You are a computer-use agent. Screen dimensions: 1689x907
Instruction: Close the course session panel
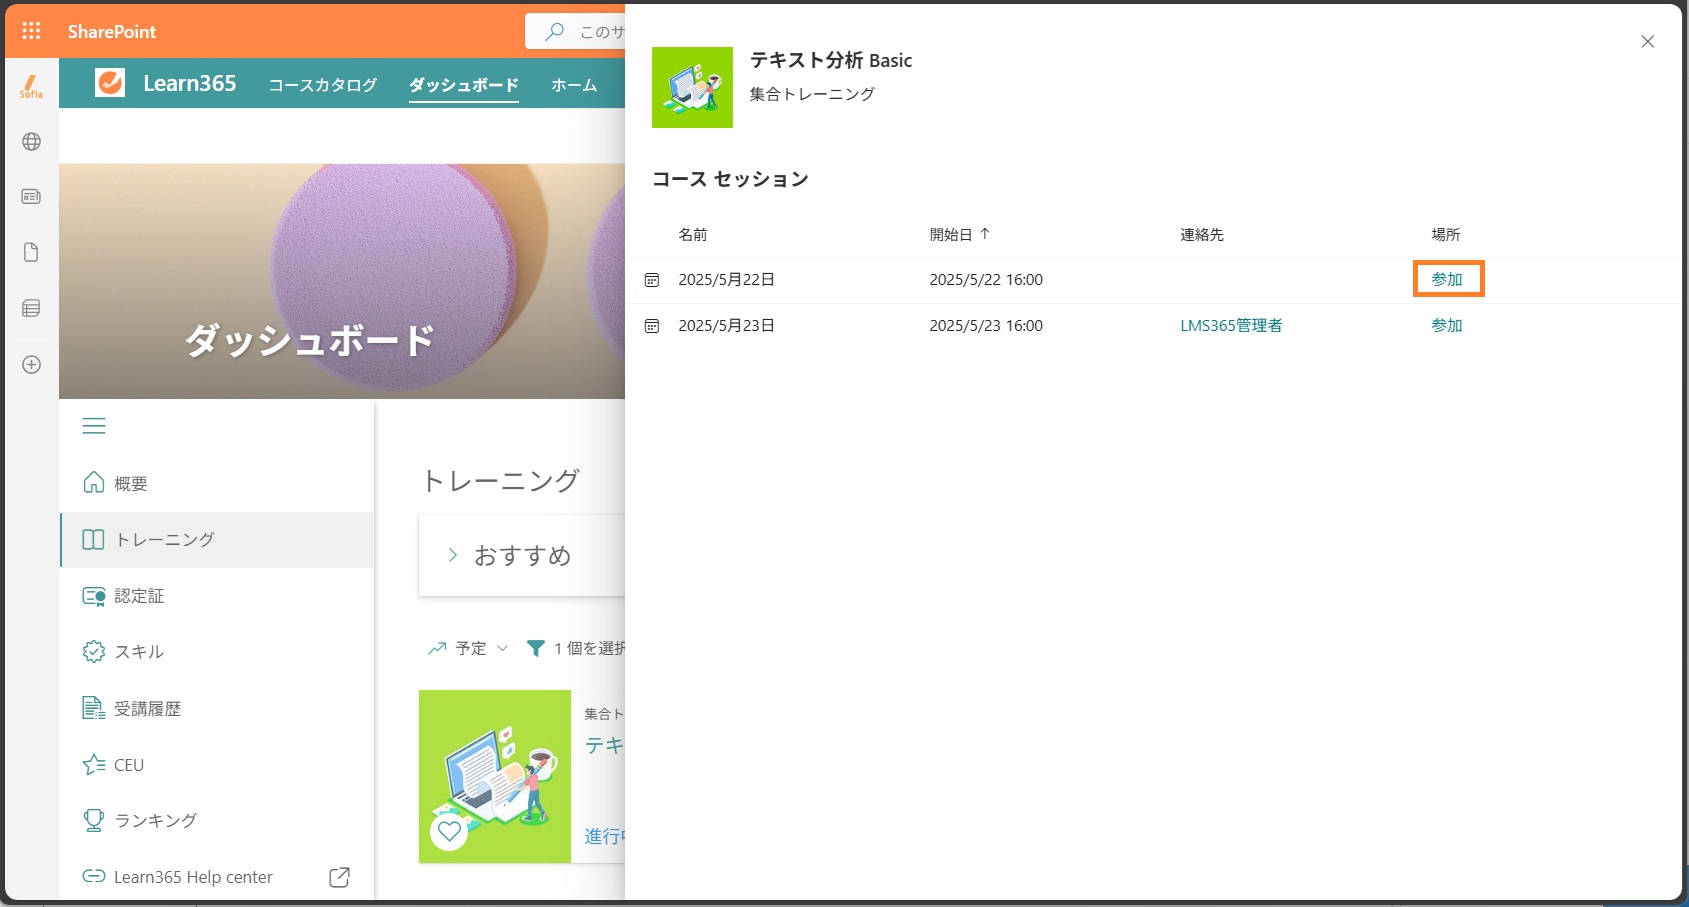pyautogui.click(x=1648, y=41)
